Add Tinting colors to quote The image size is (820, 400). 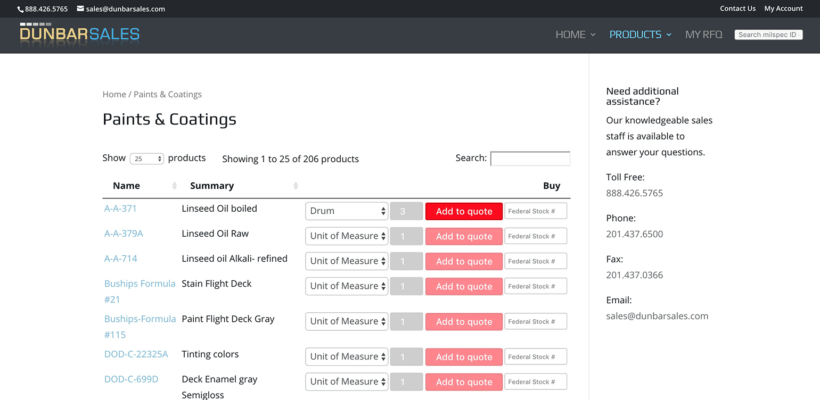pos(464,357)
